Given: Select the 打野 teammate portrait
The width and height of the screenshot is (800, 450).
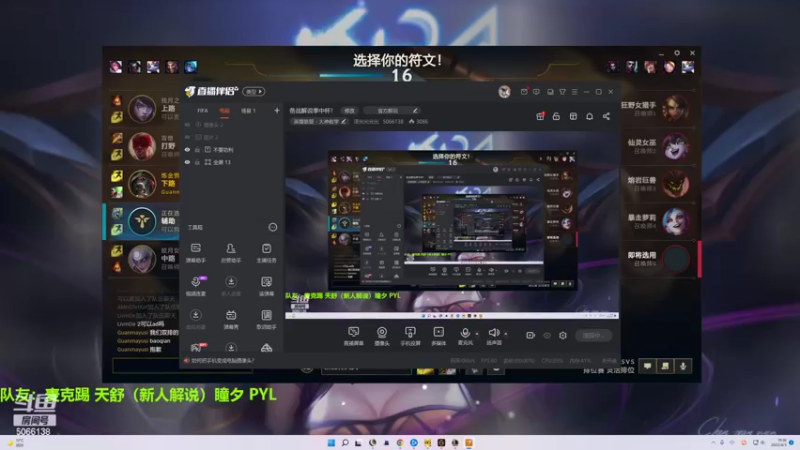Looking at the screenshot, I should point(142,146).
